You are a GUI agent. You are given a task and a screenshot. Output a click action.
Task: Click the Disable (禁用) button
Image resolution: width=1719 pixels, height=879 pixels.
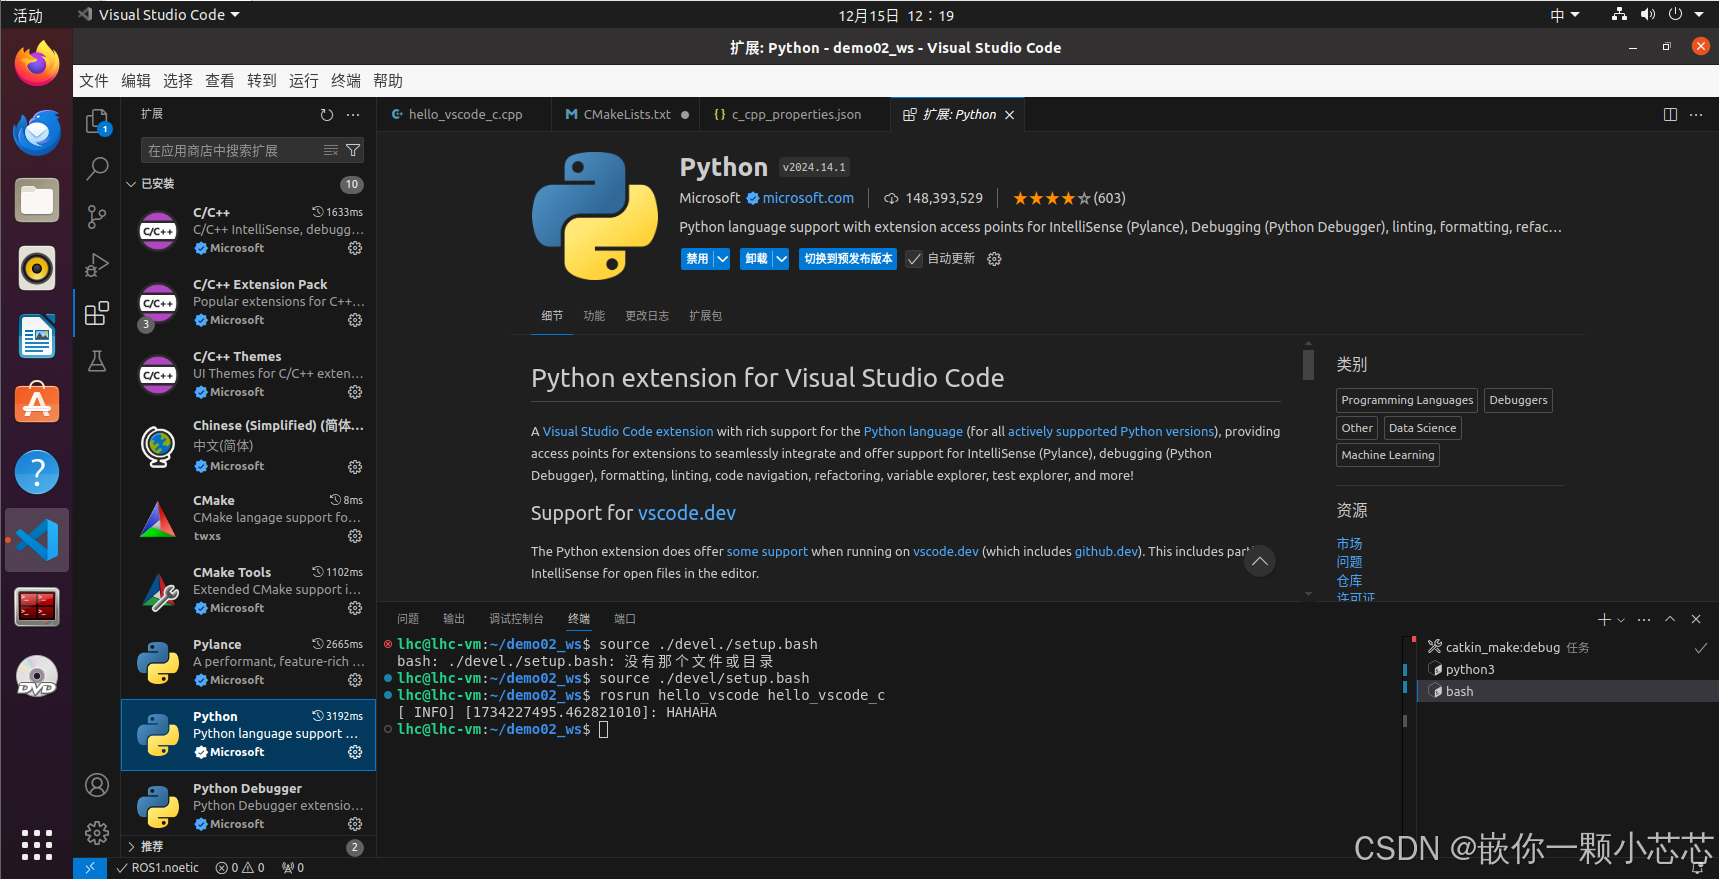697,259
